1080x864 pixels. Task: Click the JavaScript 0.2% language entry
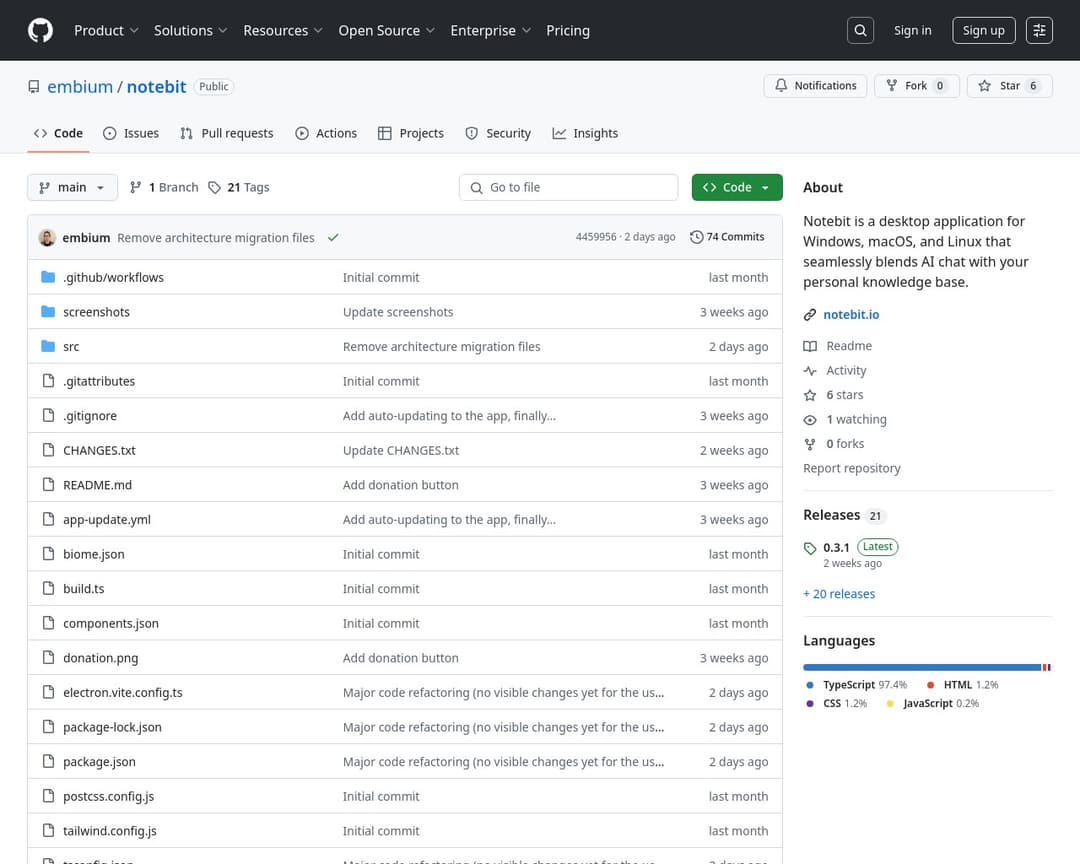[x=933, y=703]
